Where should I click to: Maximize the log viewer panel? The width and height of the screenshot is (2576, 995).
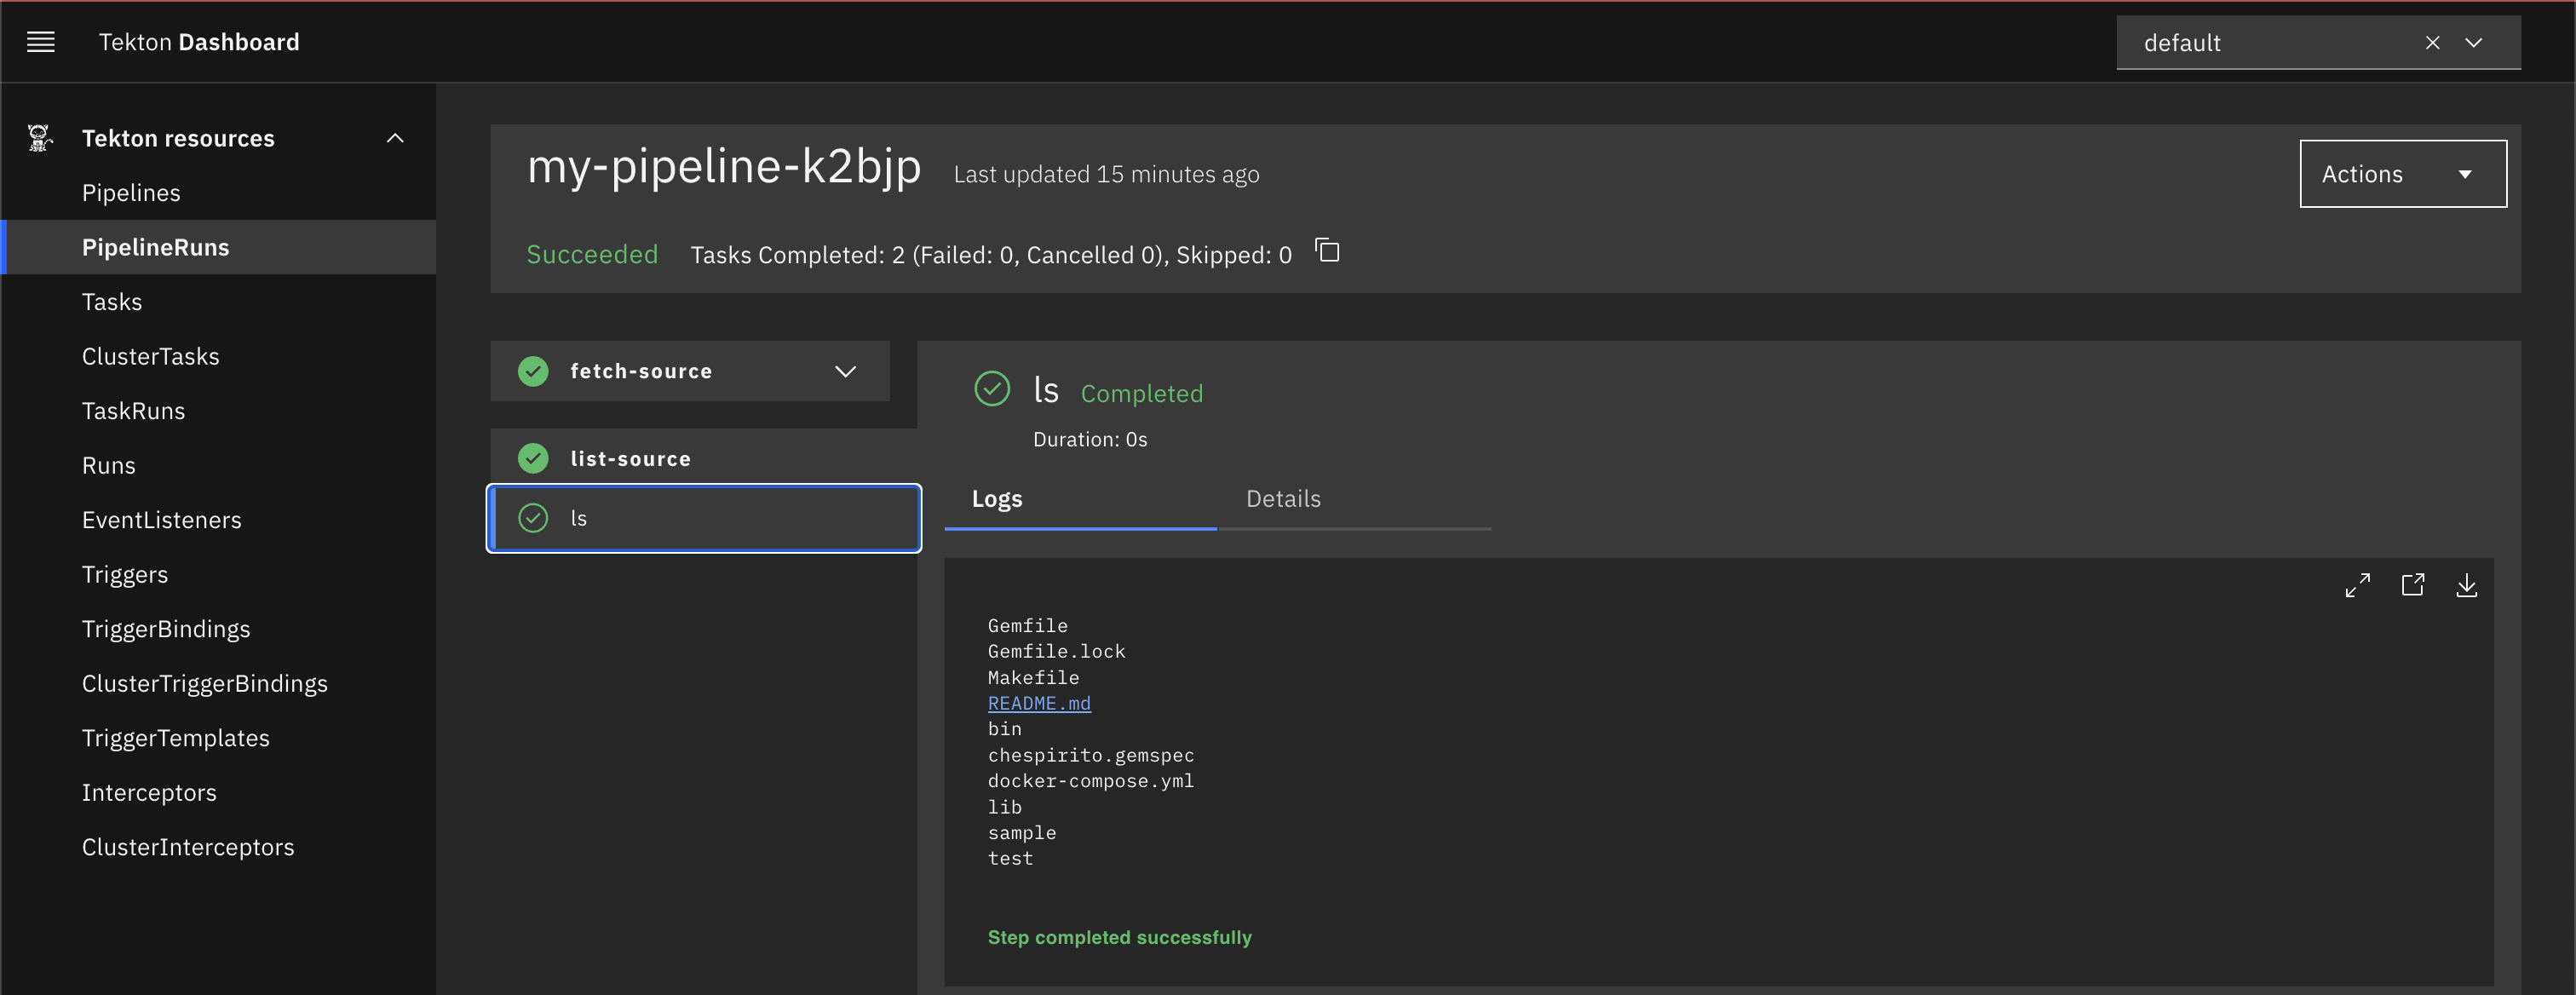pos(2357,585)
